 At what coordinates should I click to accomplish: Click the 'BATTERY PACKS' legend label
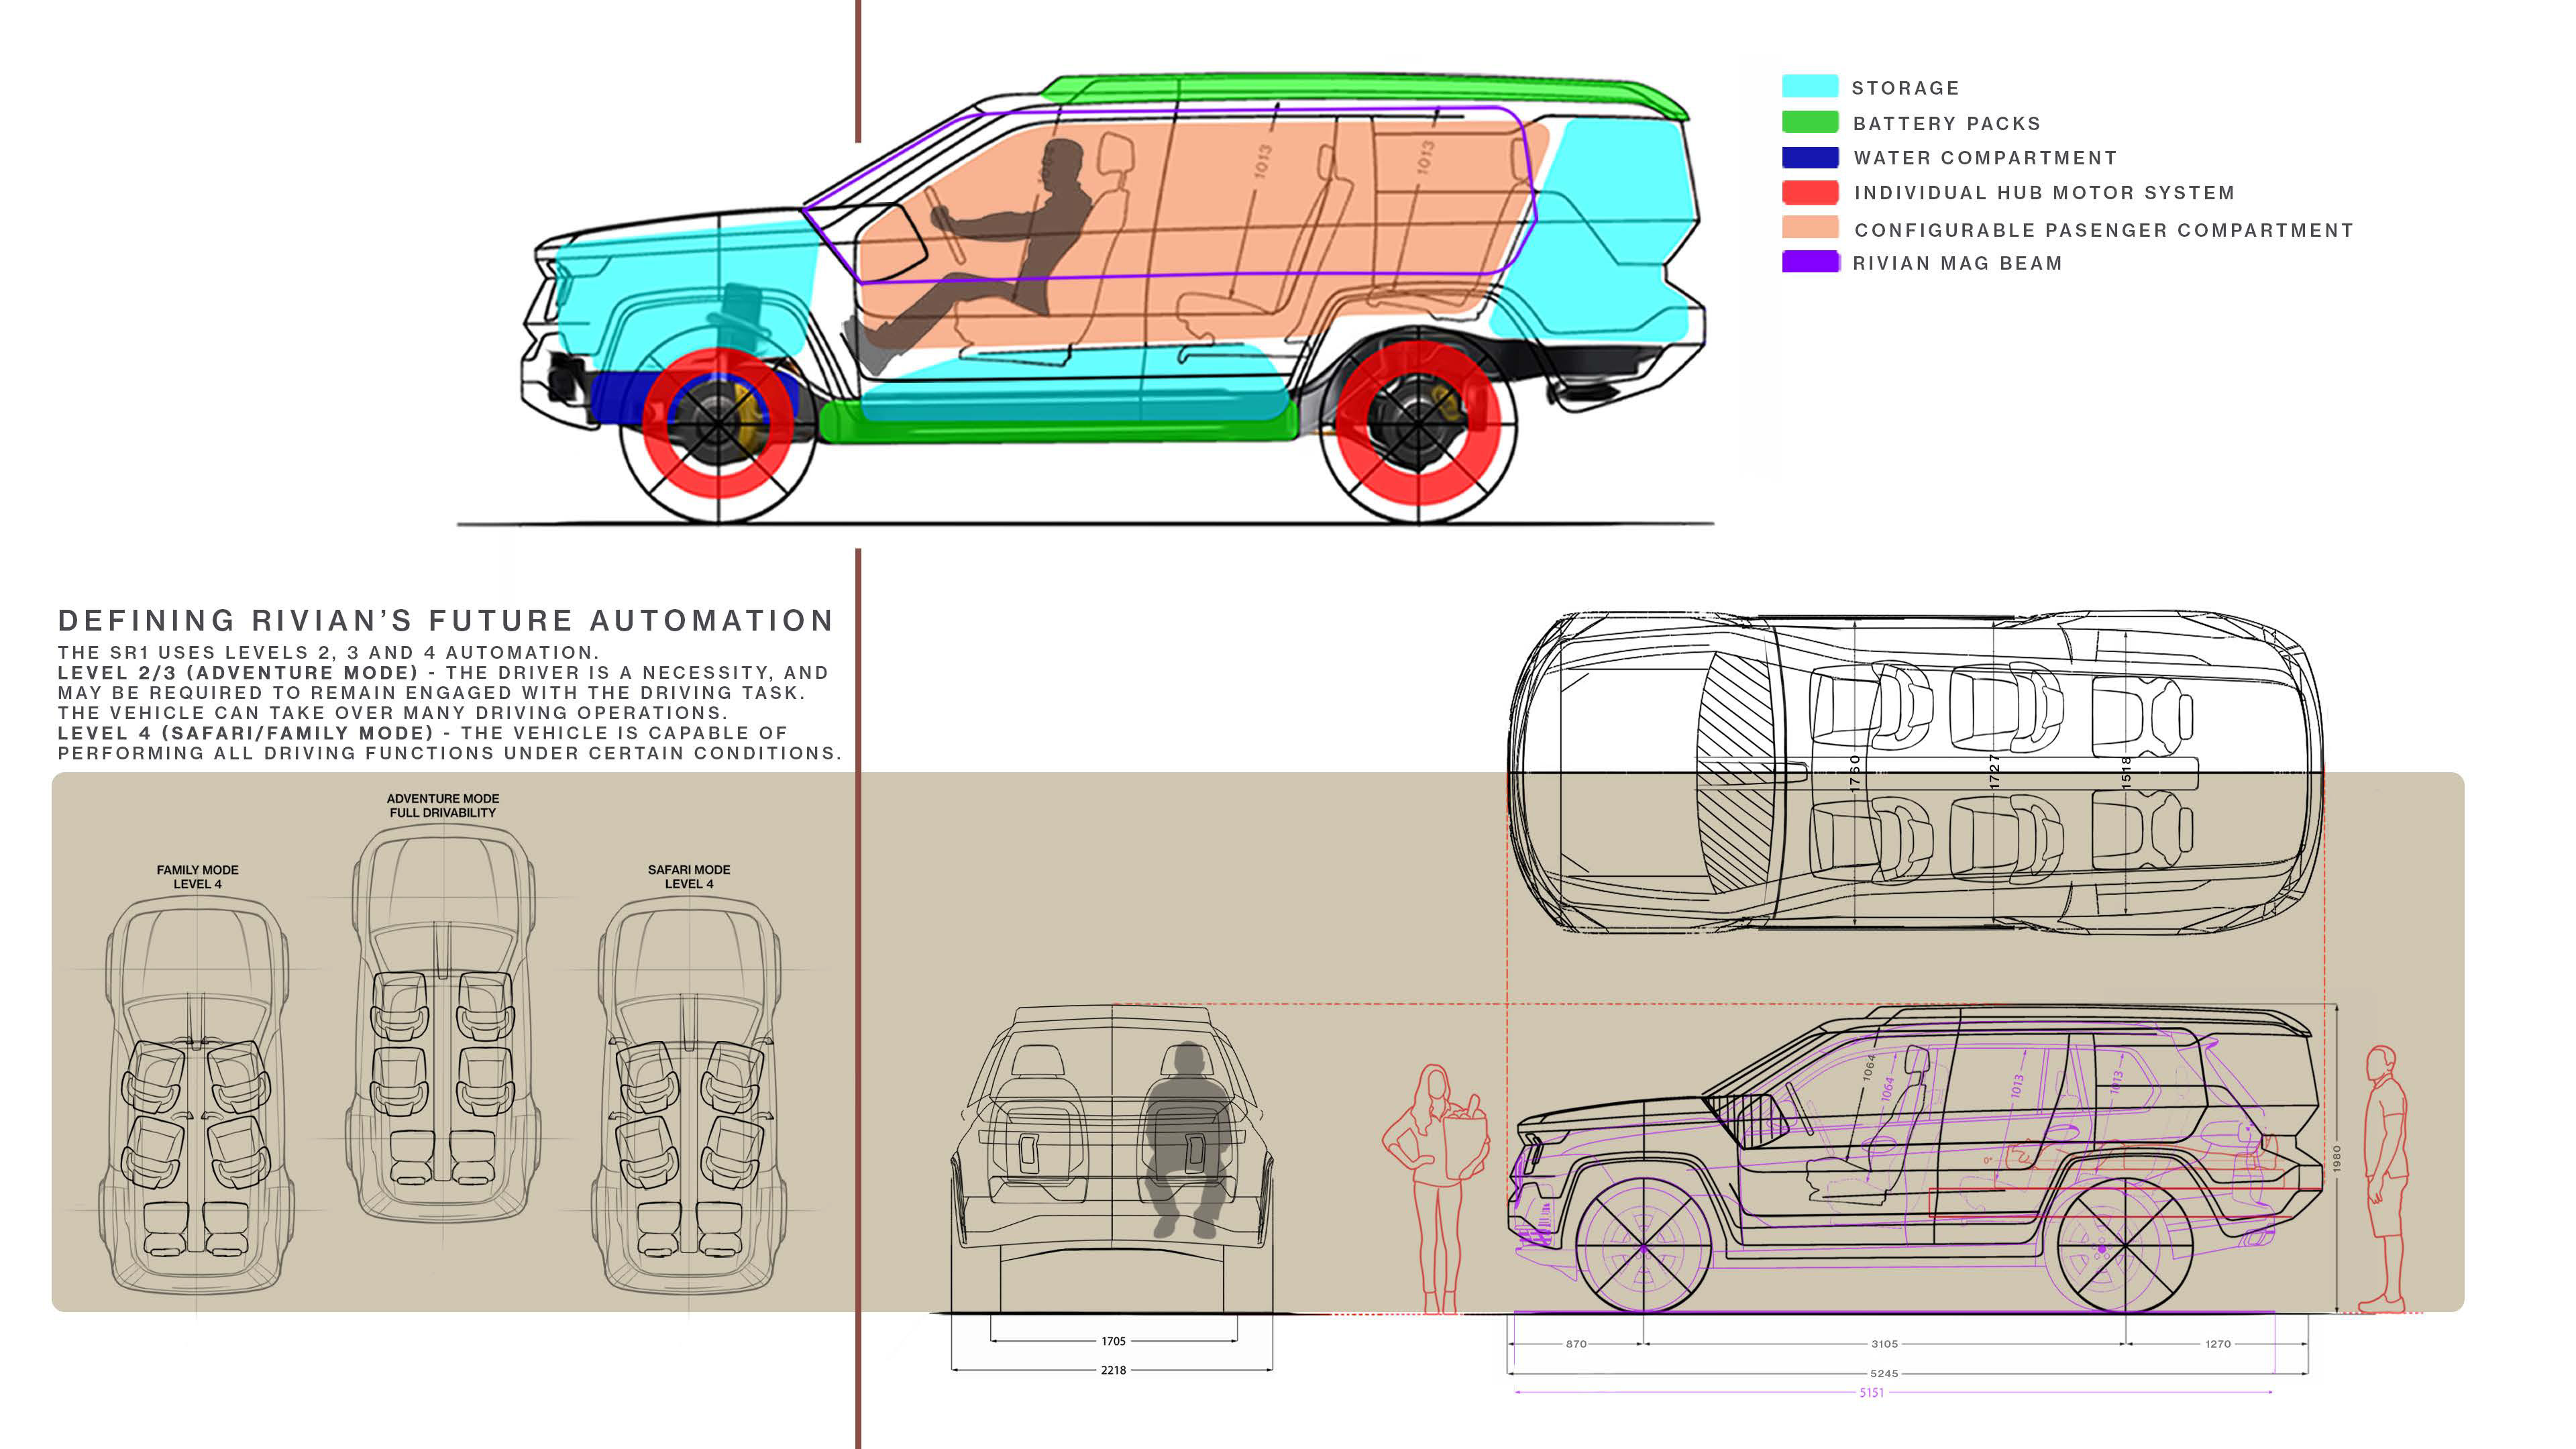[x=1946, y=123]
